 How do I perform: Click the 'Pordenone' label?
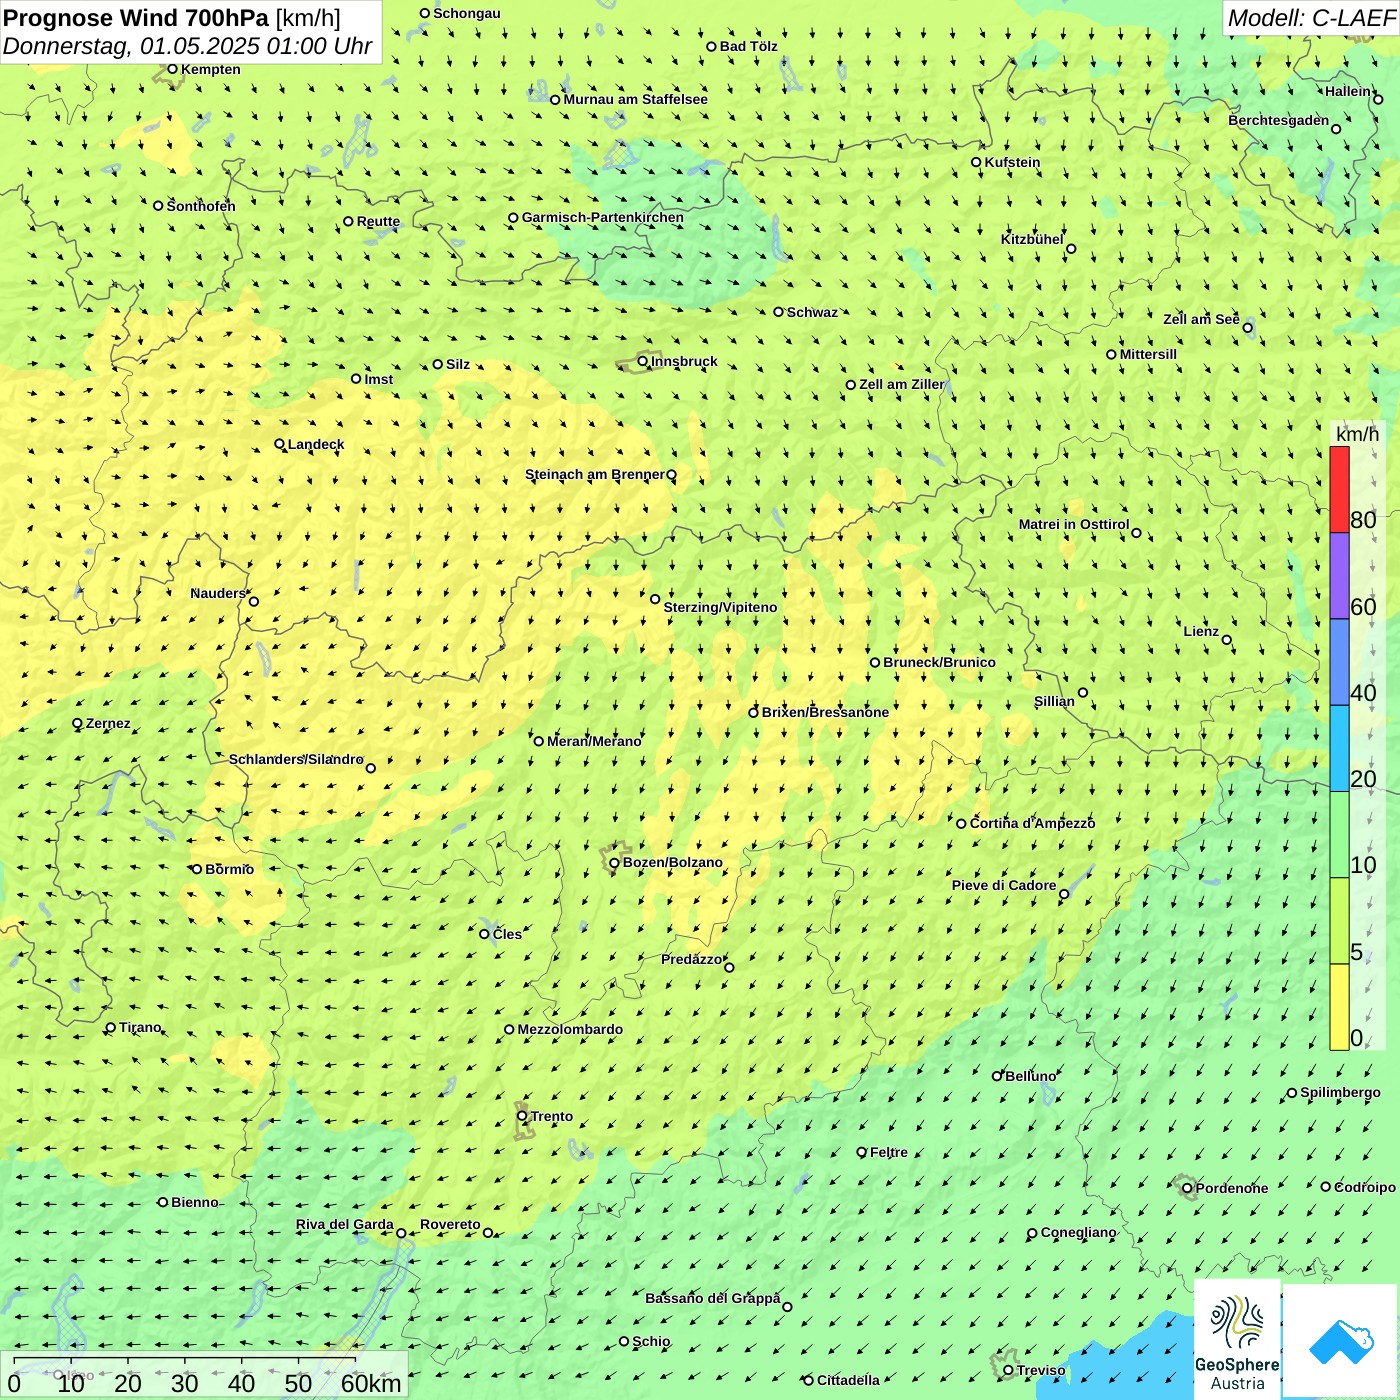click(x=1232, y=1188)
